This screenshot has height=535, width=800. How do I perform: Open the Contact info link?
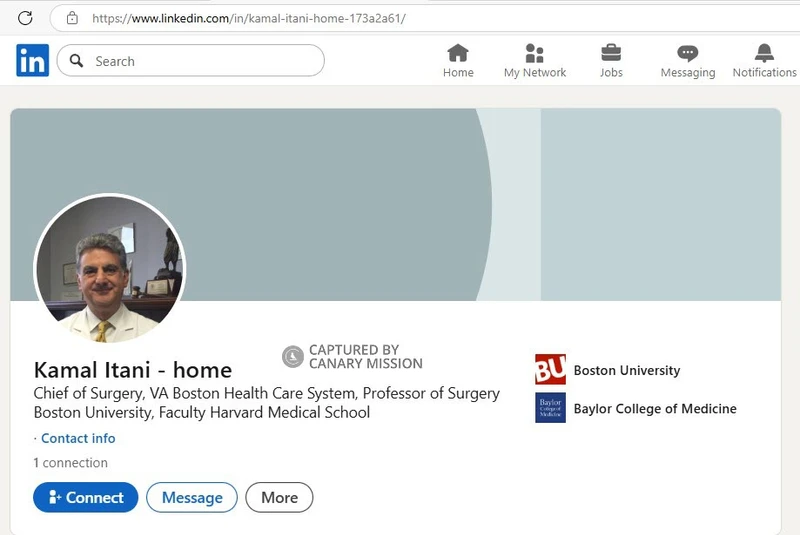click(x=78, y=438)
